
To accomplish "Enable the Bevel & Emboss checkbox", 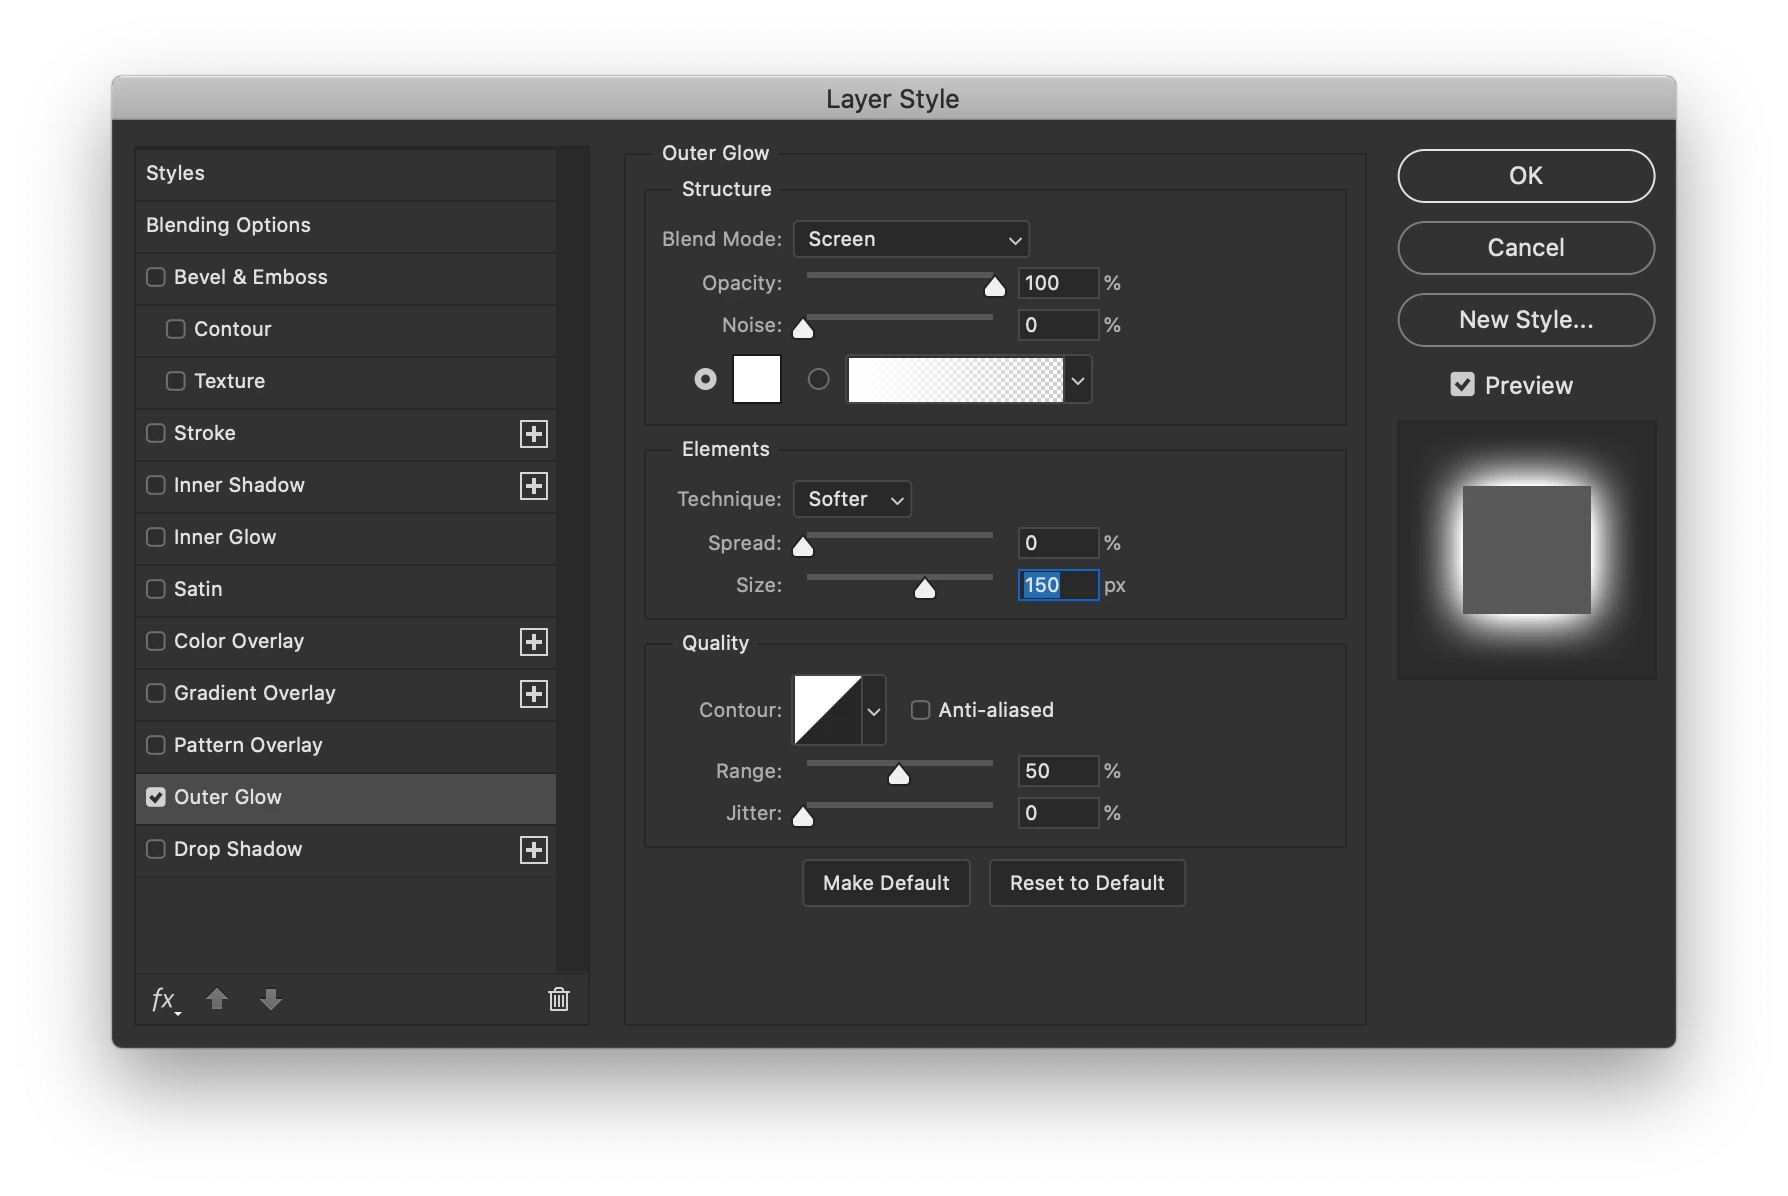I will 156,277.
